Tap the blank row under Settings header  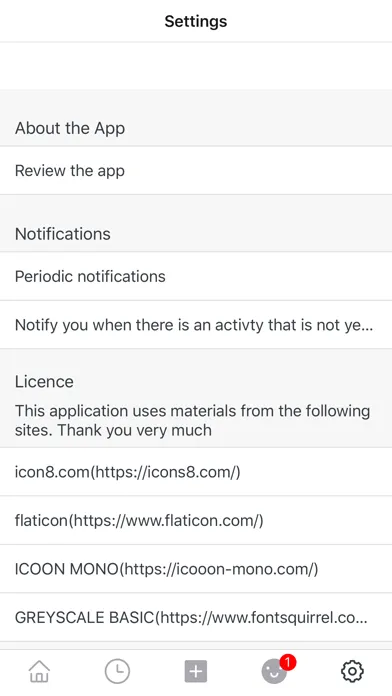click(196, 66)
